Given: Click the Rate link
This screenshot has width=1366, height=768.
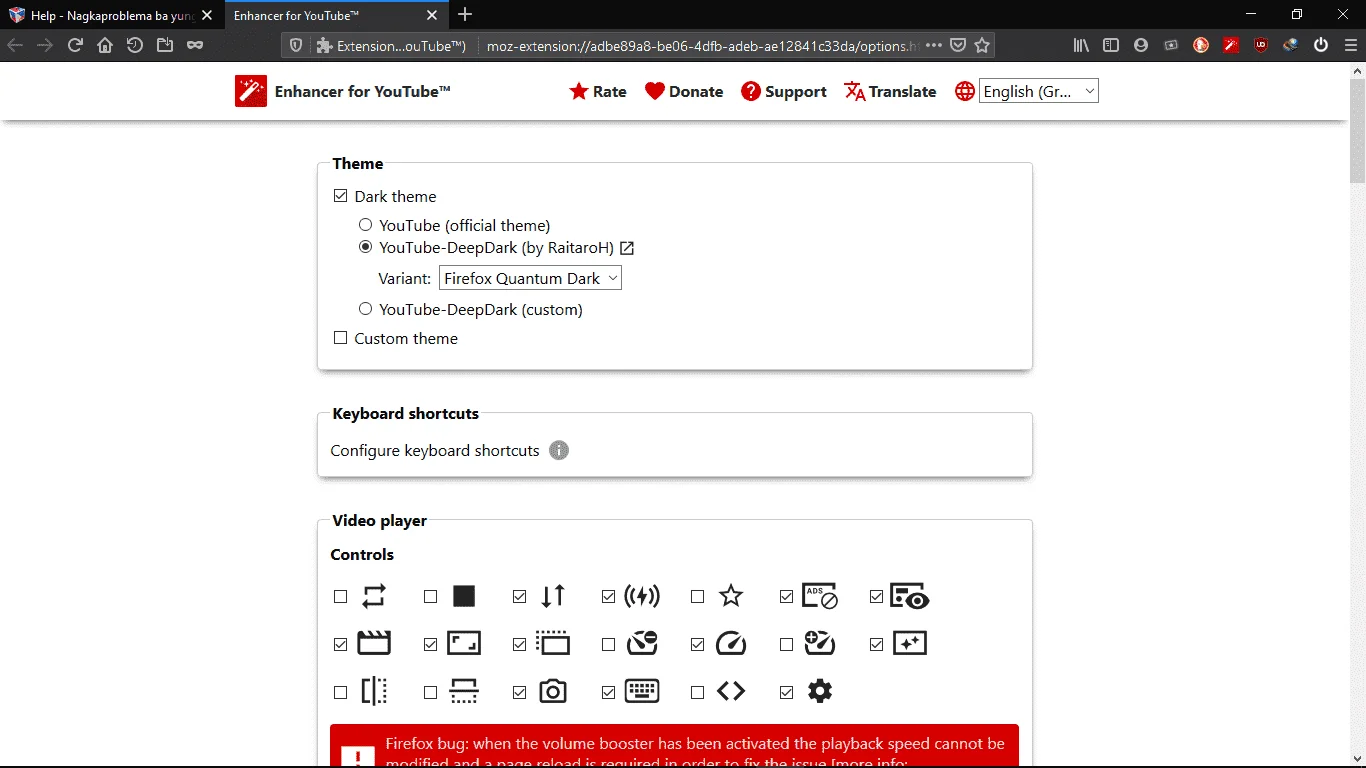Looking at the screenshot, I should click(x=598, y=91).
